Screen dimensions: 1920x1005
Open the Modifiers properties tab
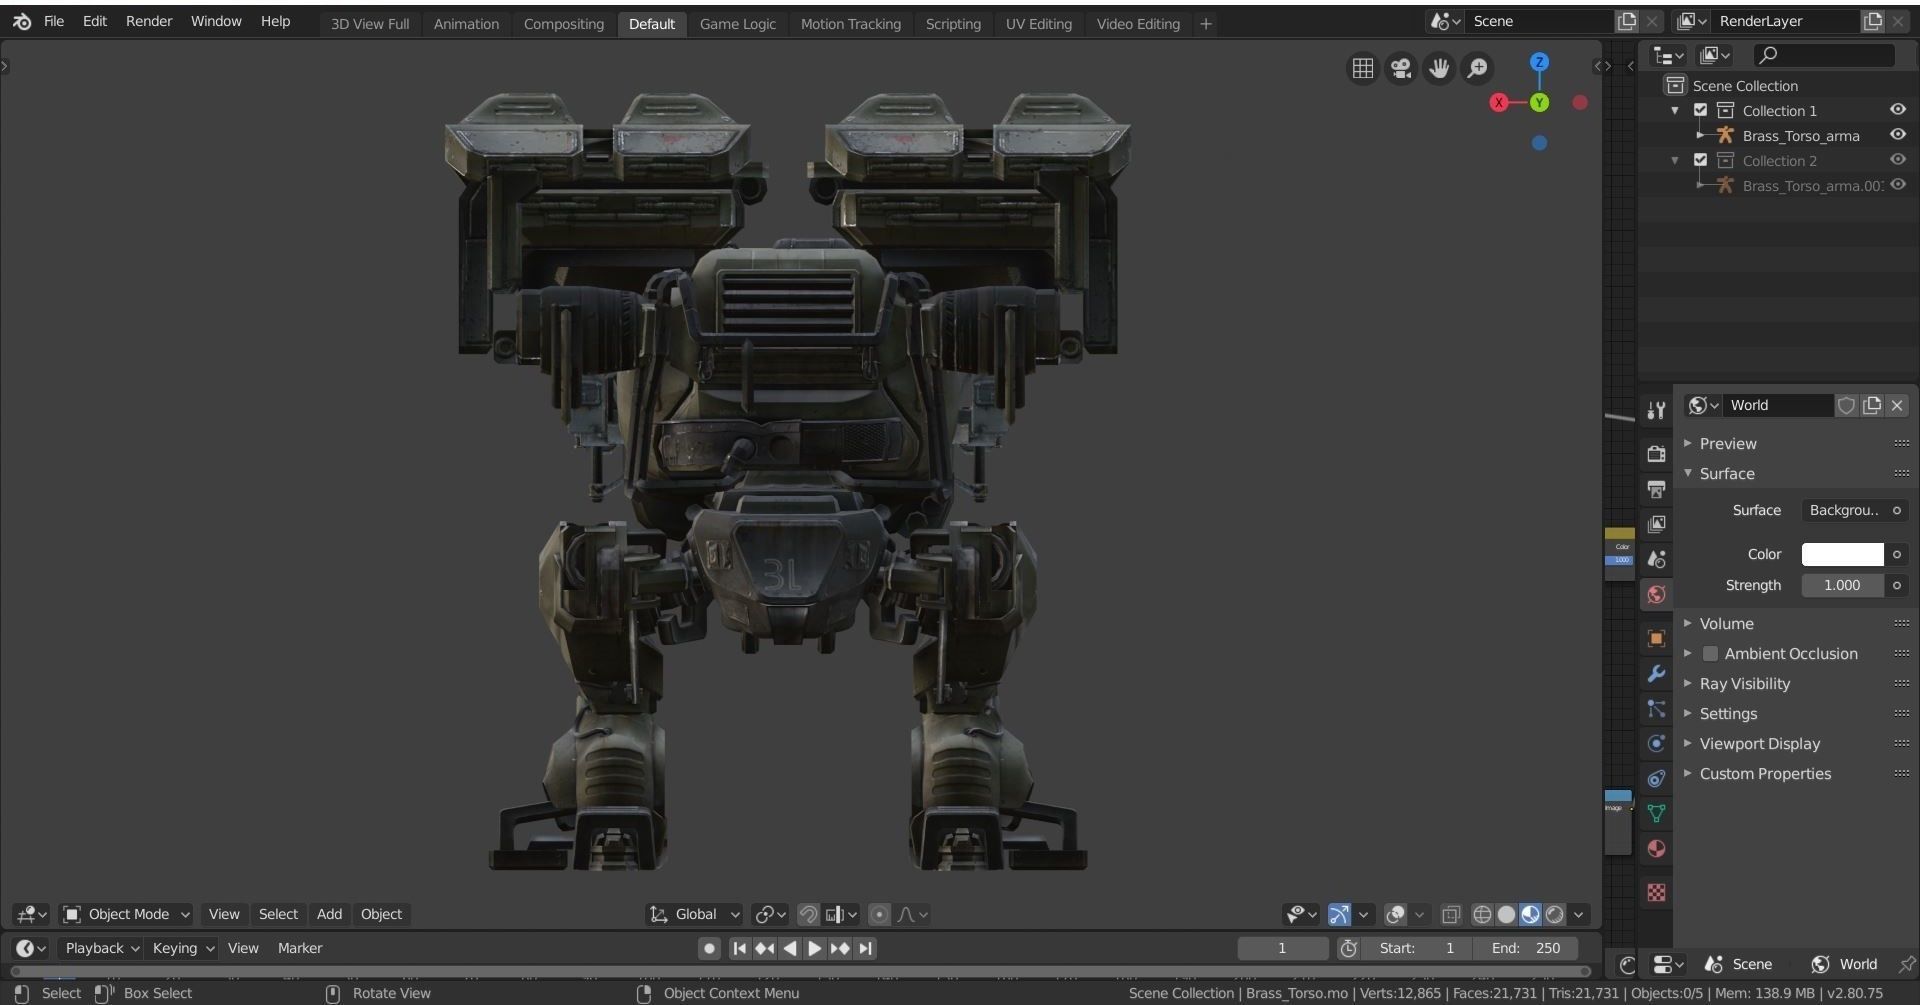click(x=1656, y=674)
